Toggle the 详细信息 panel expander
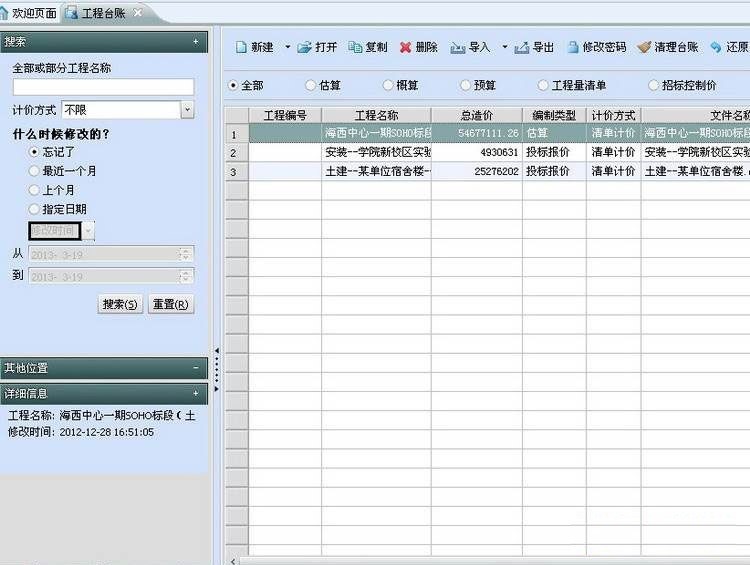The width and height of the screenshot is (750, 565). click(196, 393)
